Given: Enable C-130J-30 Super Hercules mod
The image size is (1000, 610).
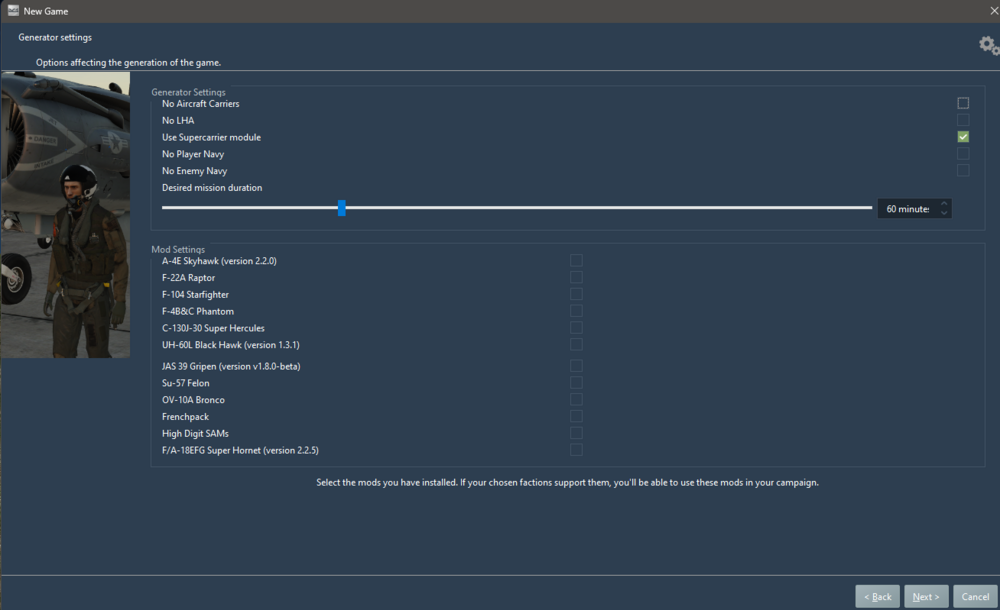Looking at the screenshot, I should click(x=576, y=327).
